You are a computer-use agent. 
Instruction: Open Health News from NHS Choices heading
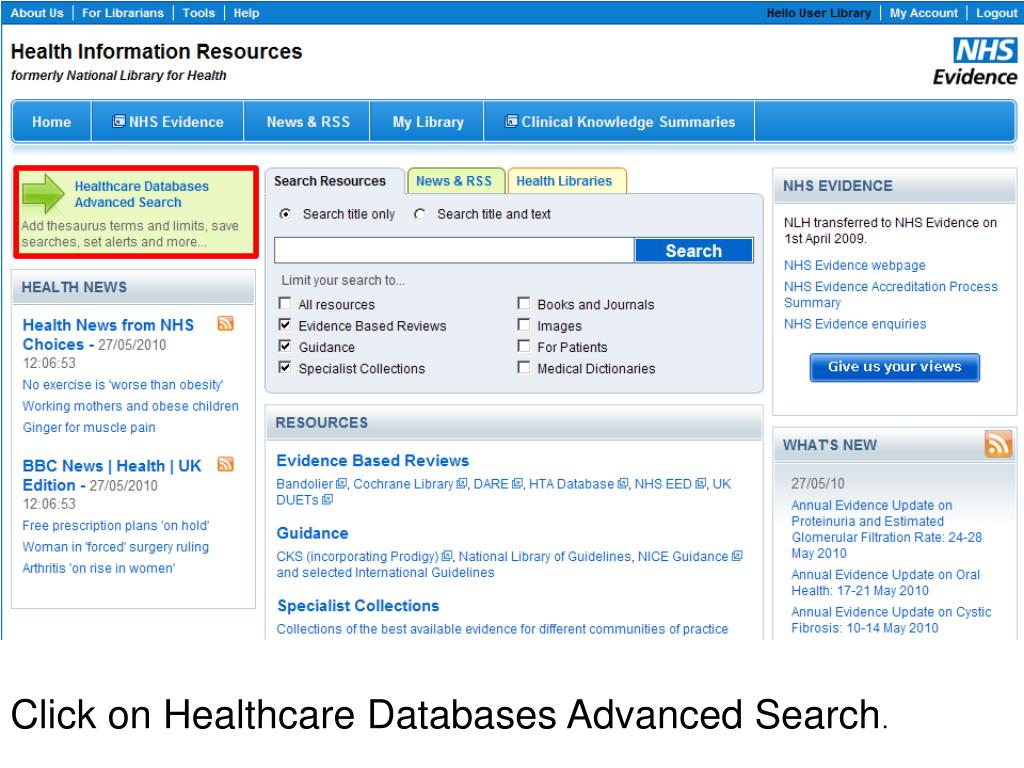(108, 334)
